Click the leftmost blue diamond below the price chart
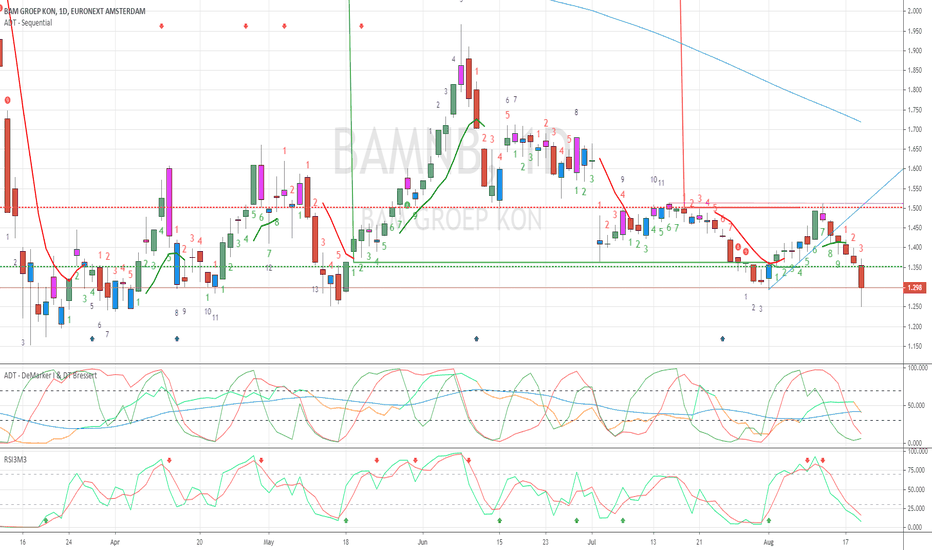The height and width of the screenshot is (550, 932). [92, 339]
